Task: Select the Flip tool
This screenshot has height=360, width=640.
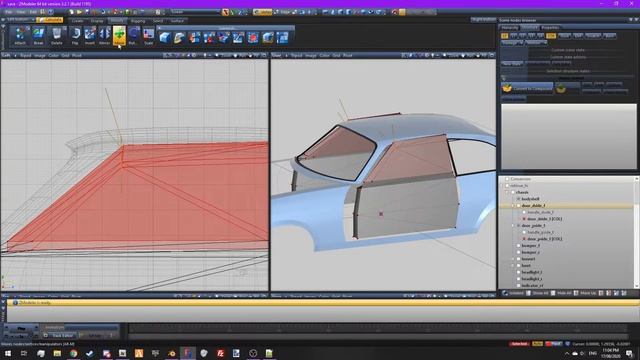Action: [x=75, y=36]
